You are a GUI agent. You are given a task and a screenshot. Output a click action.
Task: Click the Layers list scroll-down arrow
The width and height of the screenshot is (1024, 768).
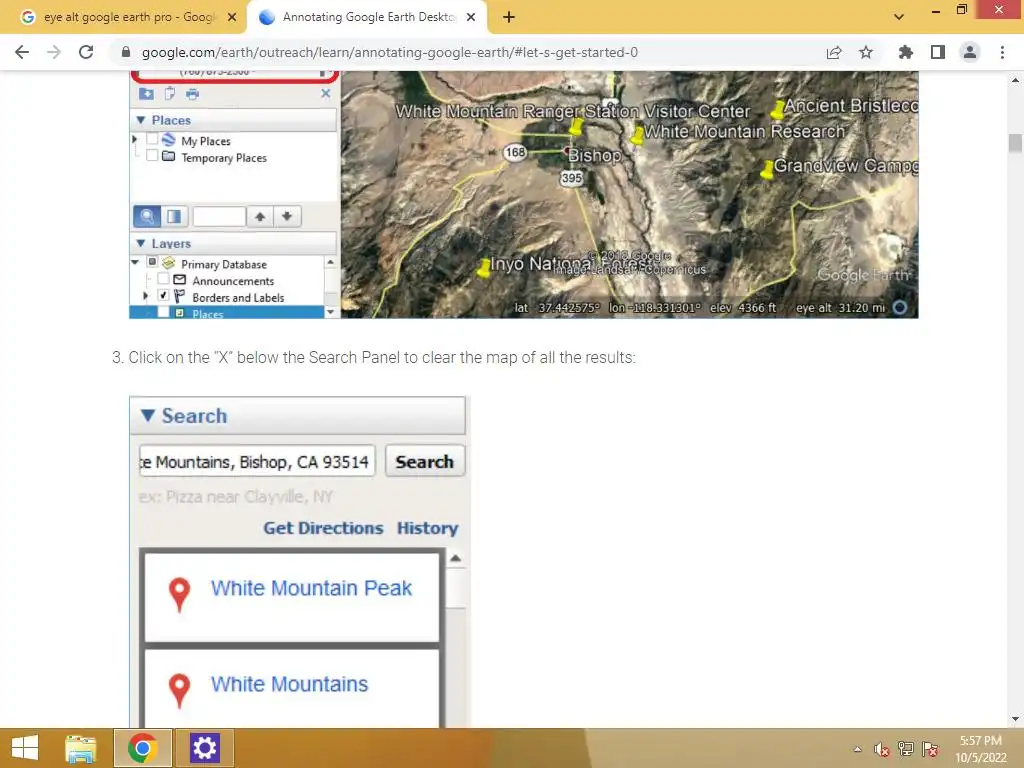[x=330, y=312]
